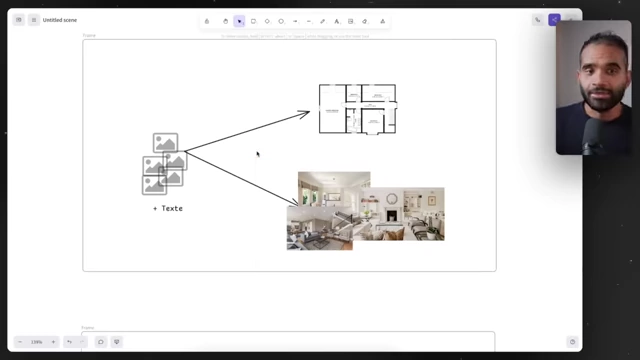Viewport: 640px width, 360px height.
Task: Select the floor plan image
Action: click(x=358, y=109)
